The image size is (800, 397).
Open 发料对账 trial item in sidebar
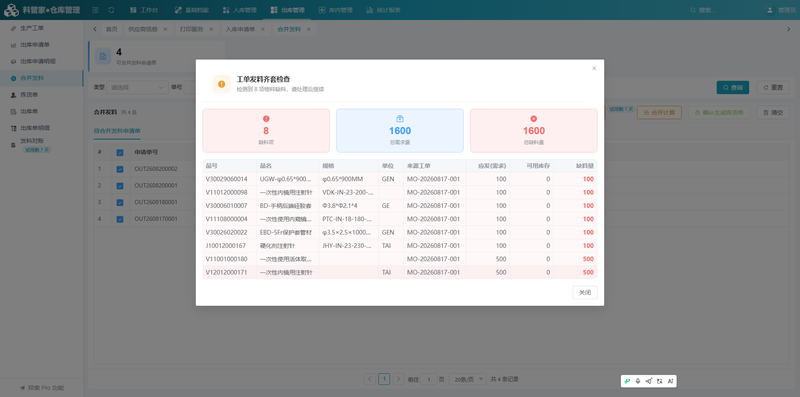[x=42, y=145]
